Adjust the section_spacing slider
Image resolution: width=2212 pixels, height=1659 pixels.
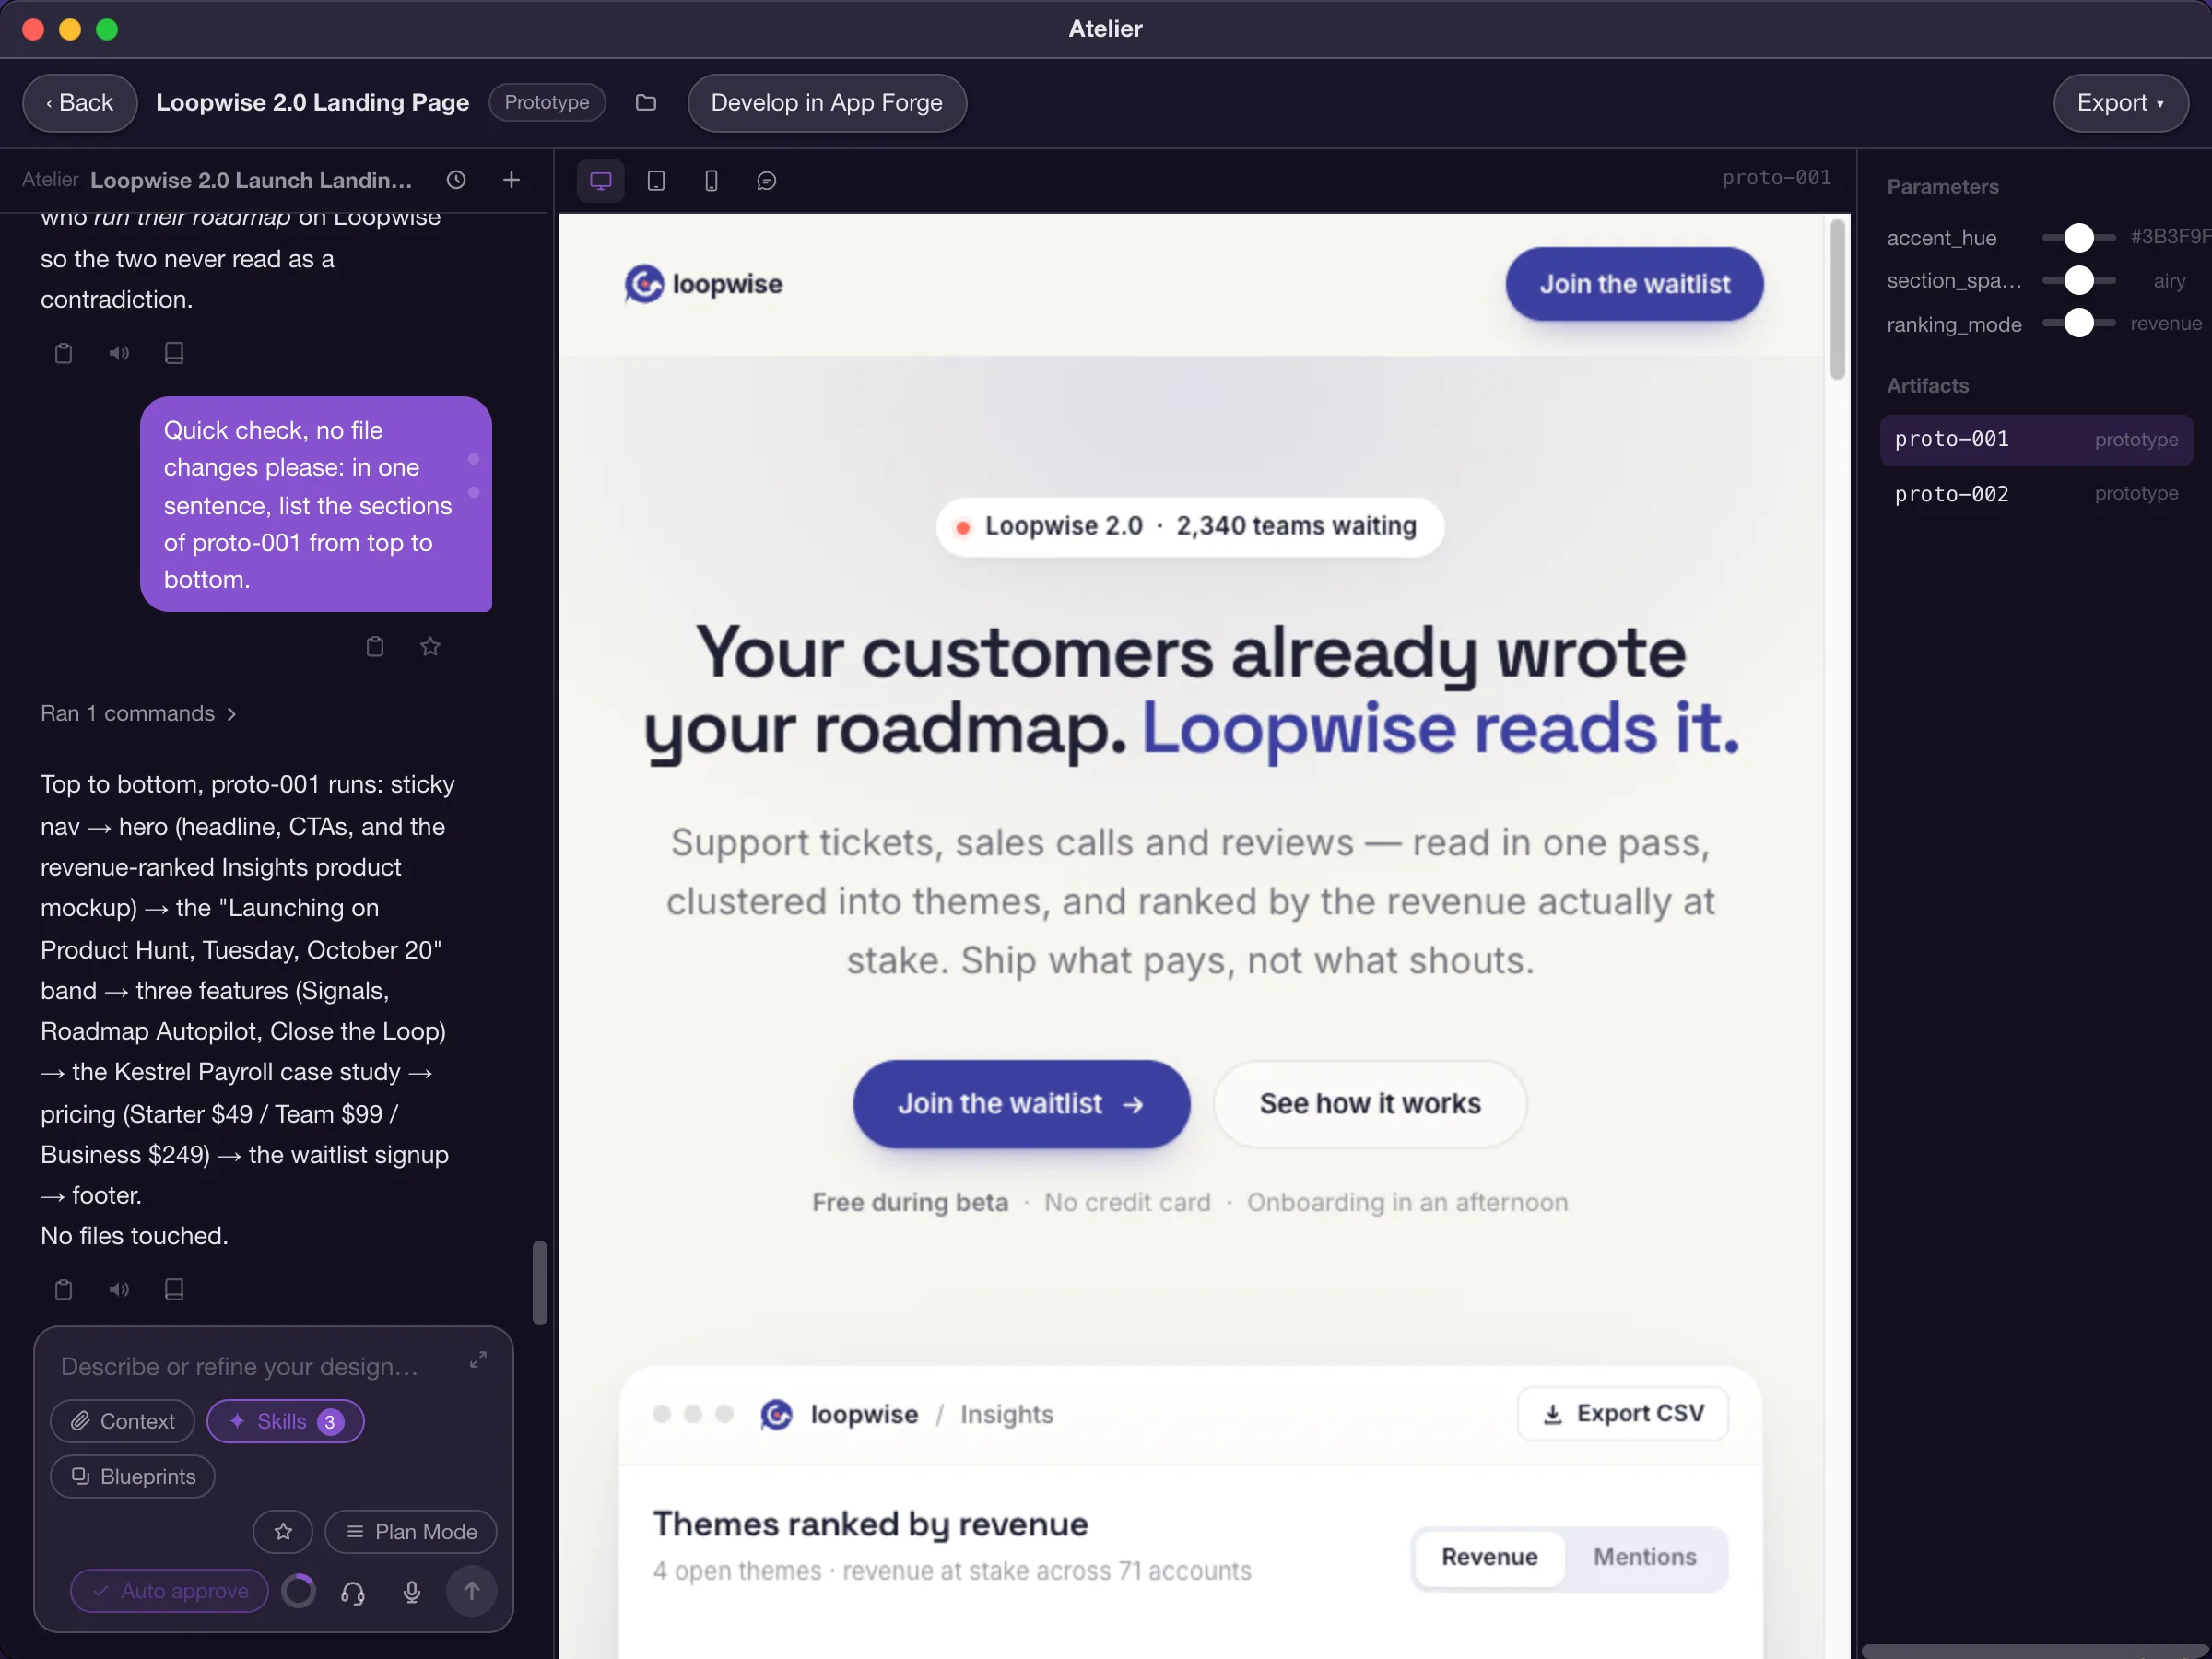pos(2079,280)
